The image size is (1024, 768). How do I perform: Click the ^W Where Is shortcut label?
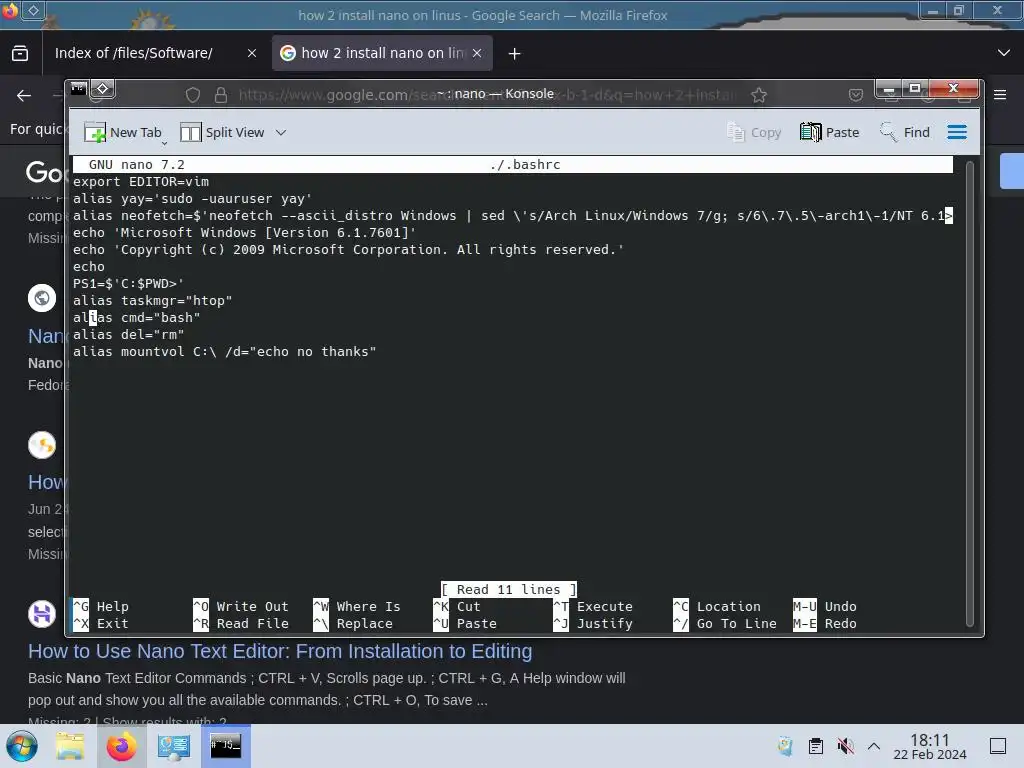click(x=357, y=606)
